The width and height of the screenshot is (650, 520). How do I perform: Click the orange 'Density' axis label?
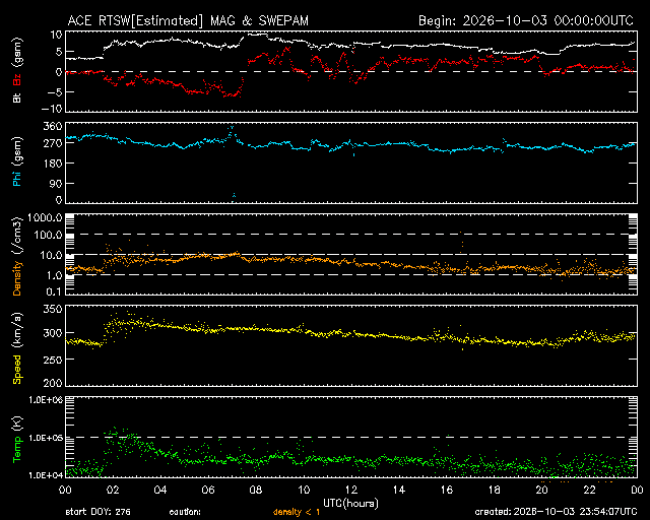(x=17, y=278)
